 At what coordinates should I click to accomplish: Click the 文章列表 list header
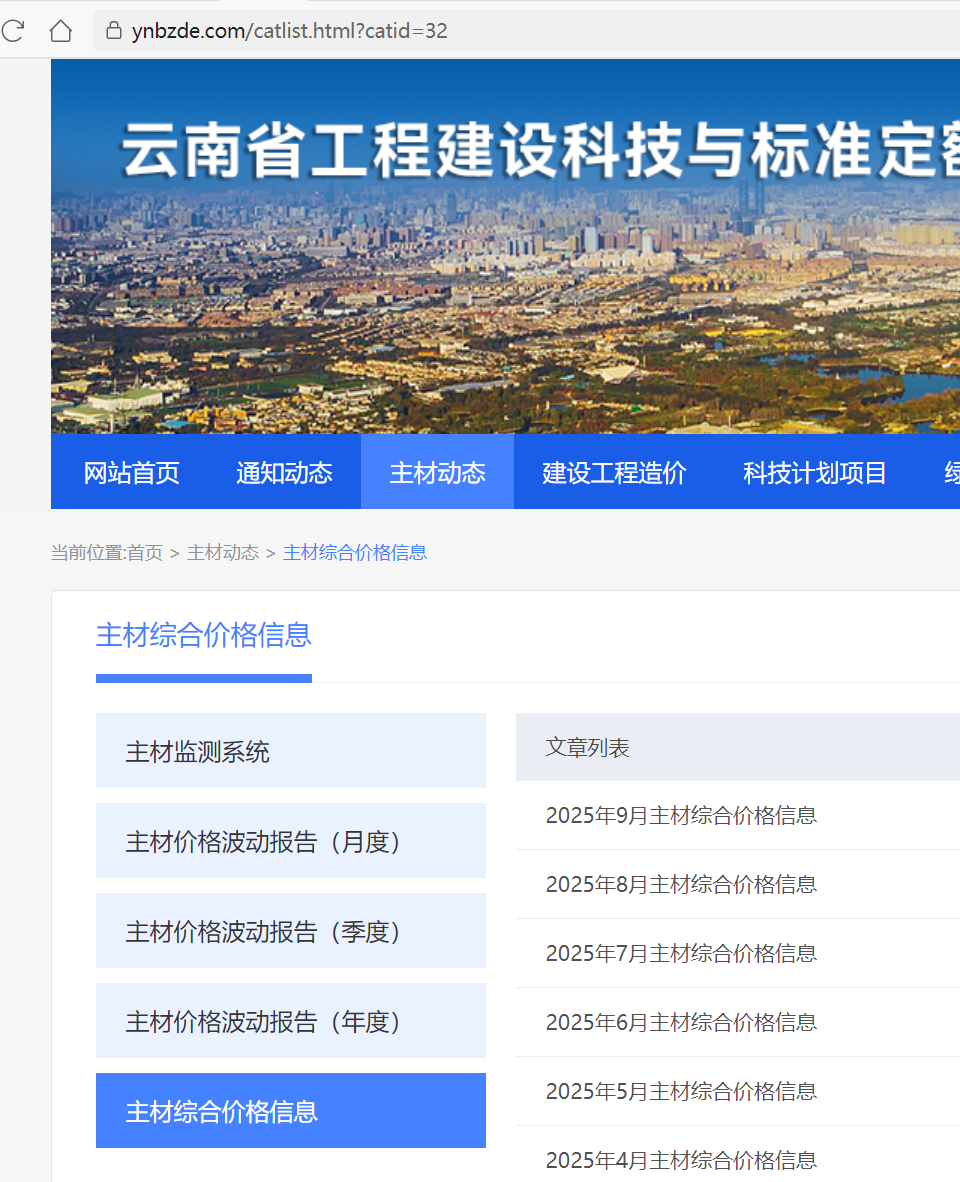738,747
